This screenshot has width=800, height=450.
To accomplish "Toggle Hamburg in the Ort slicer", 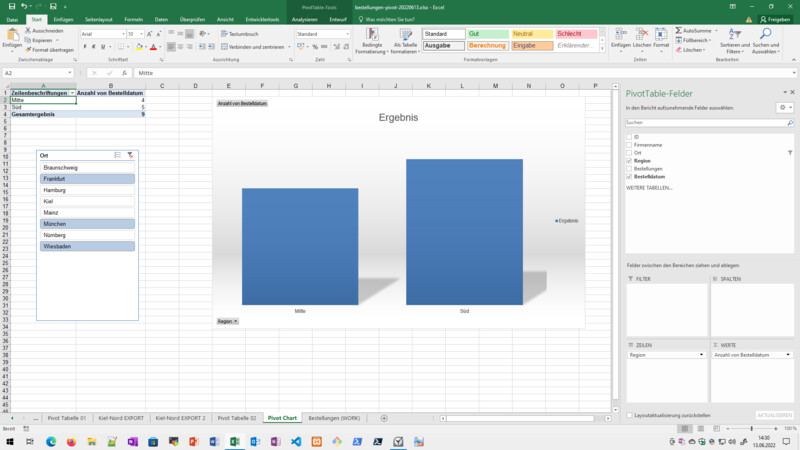I will coord(87,190).
